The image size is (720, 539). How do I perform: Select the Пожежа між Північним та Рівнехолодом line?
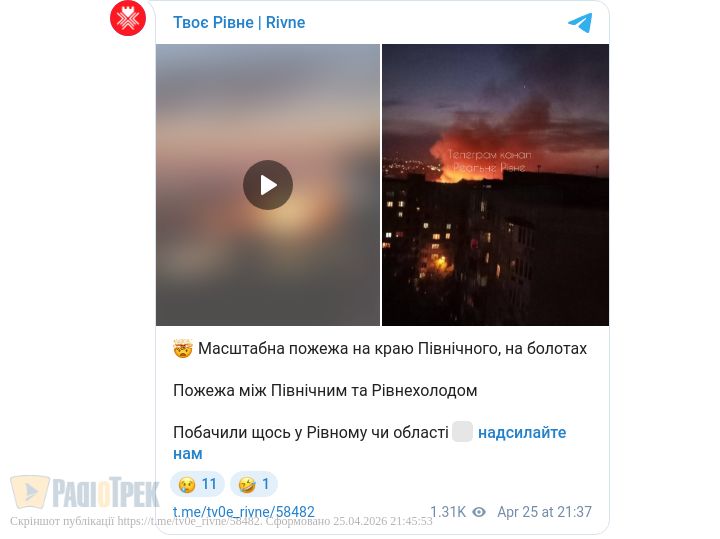pos(325,391)
